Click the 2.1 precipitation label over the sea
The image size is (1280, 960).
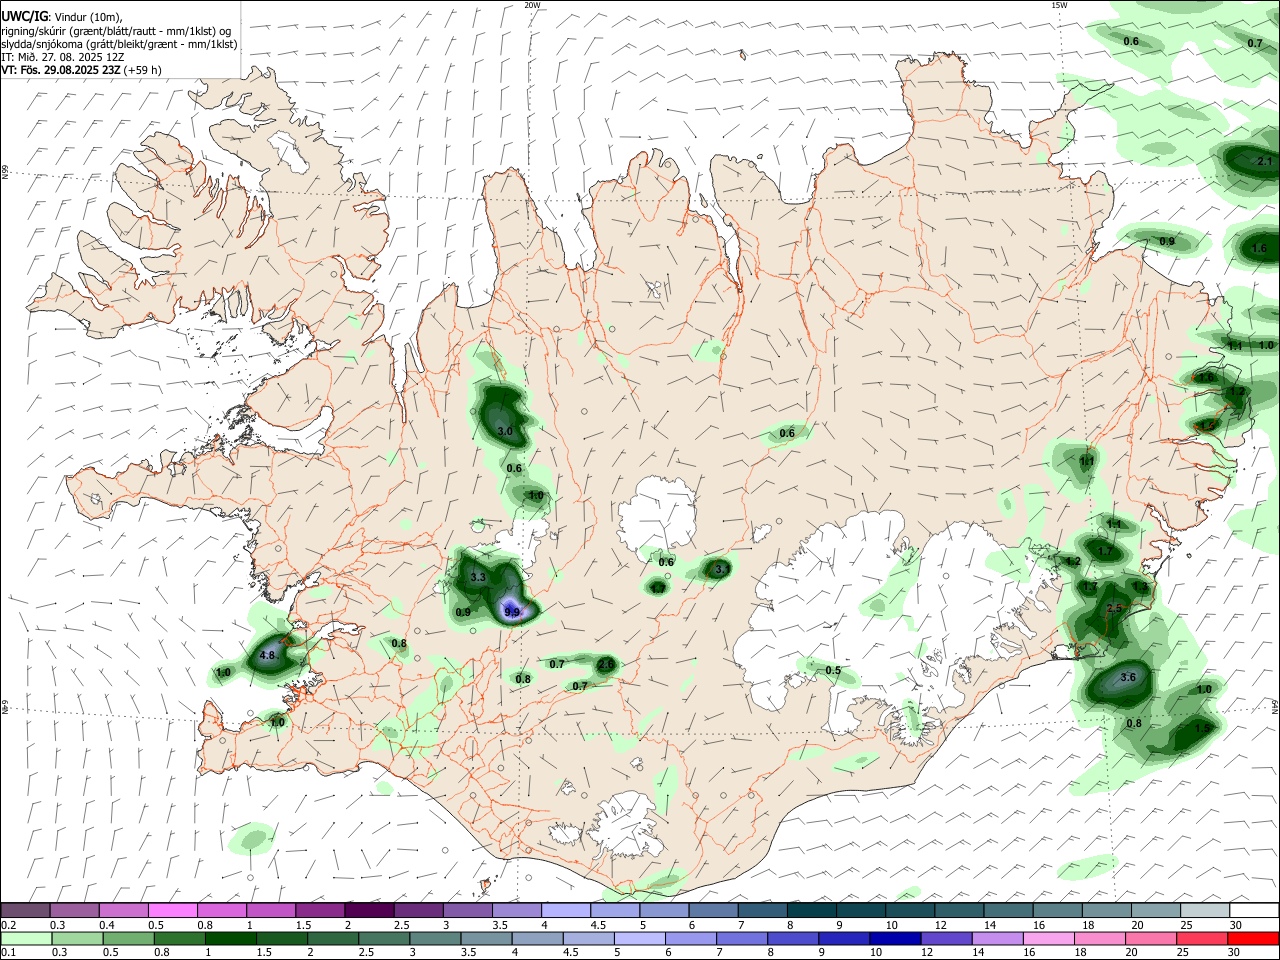click(1264, 161)
